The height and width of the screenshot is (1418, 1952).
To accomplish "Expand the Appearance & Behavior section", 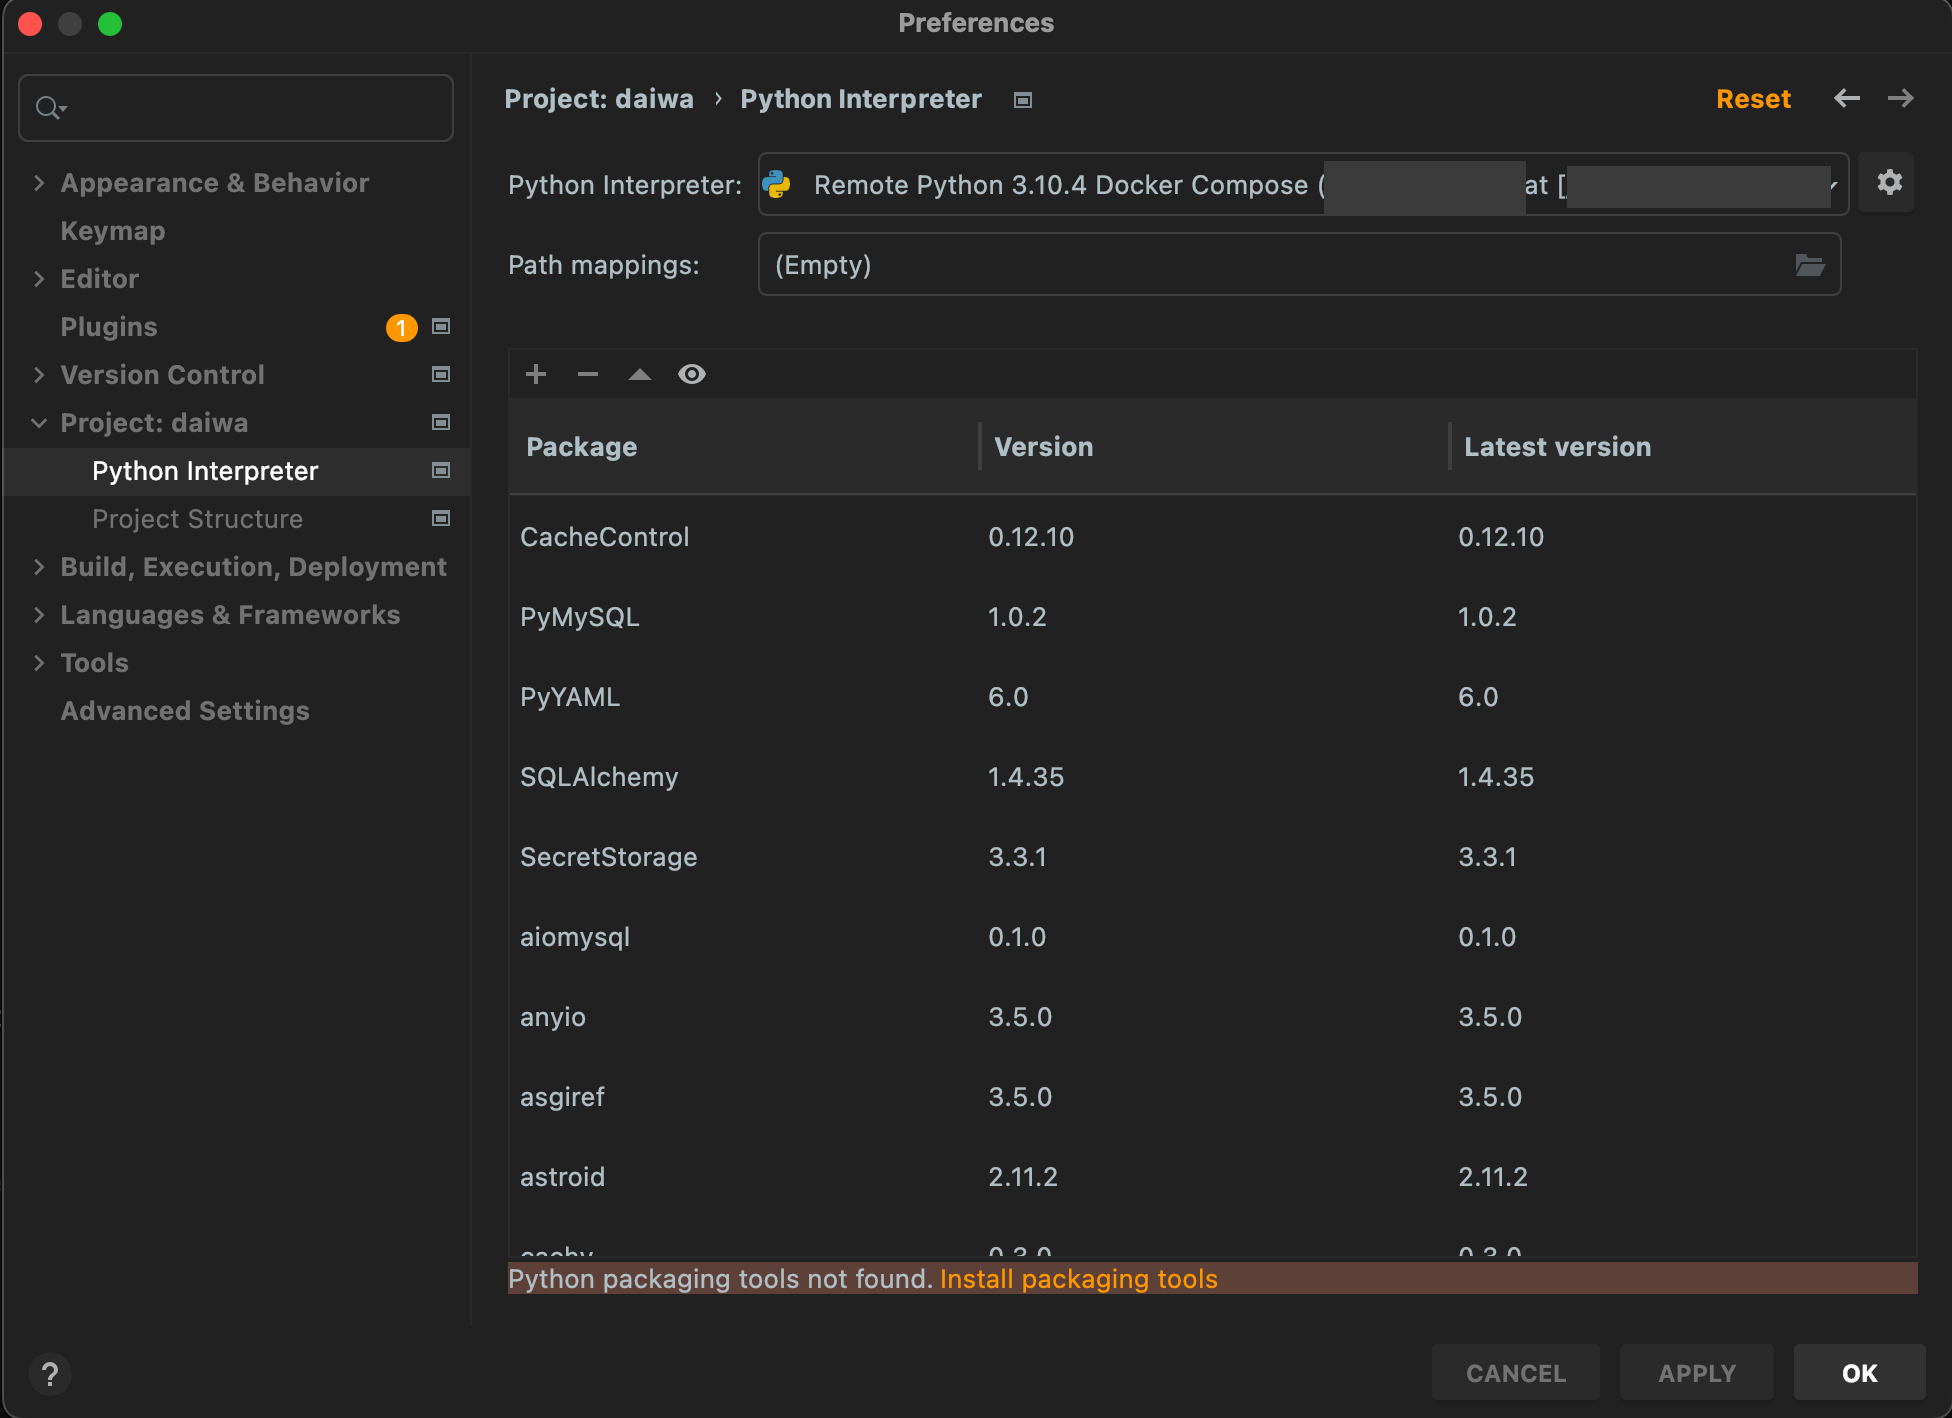I will pyautogui.click(x=39, y=182).
